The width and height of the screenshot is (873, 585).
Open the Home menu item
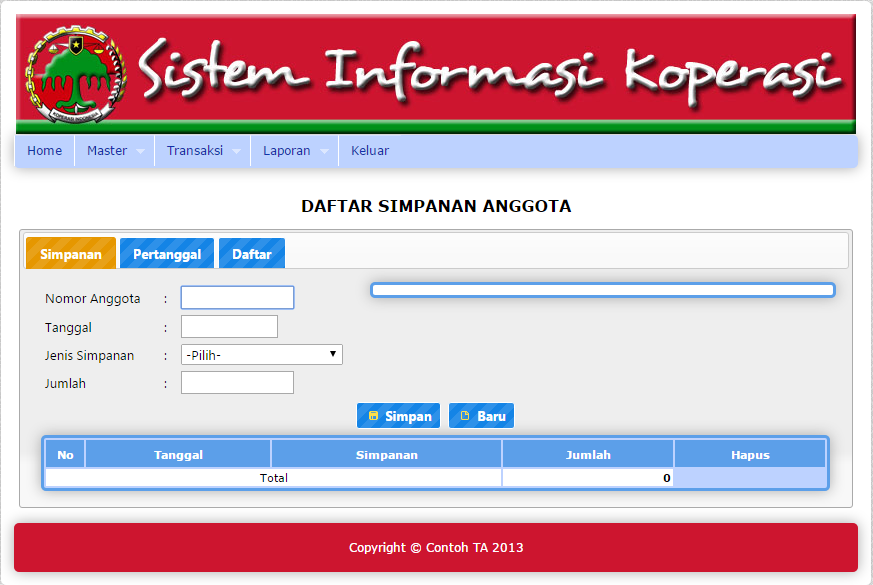point(44,151)
